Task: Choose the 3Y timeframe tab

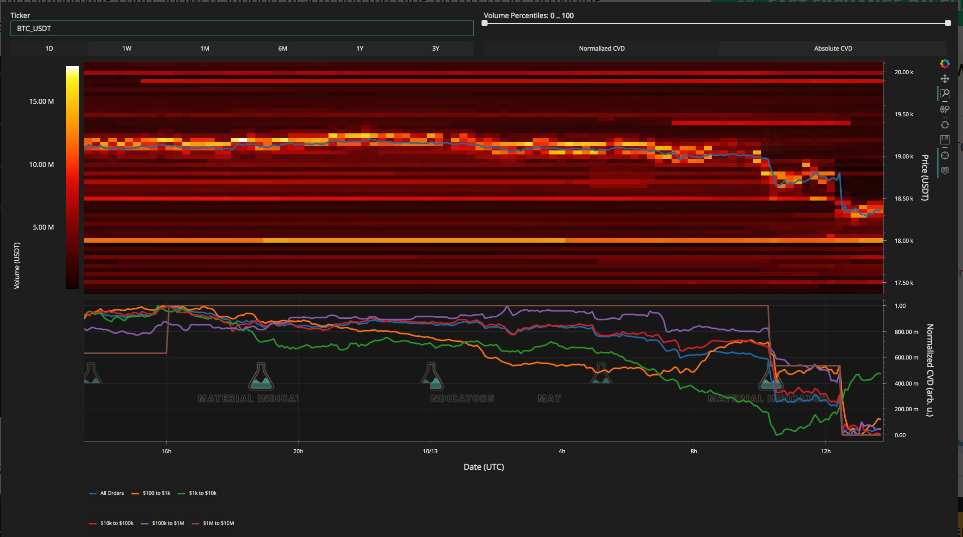Action: (x=435, y=48)
